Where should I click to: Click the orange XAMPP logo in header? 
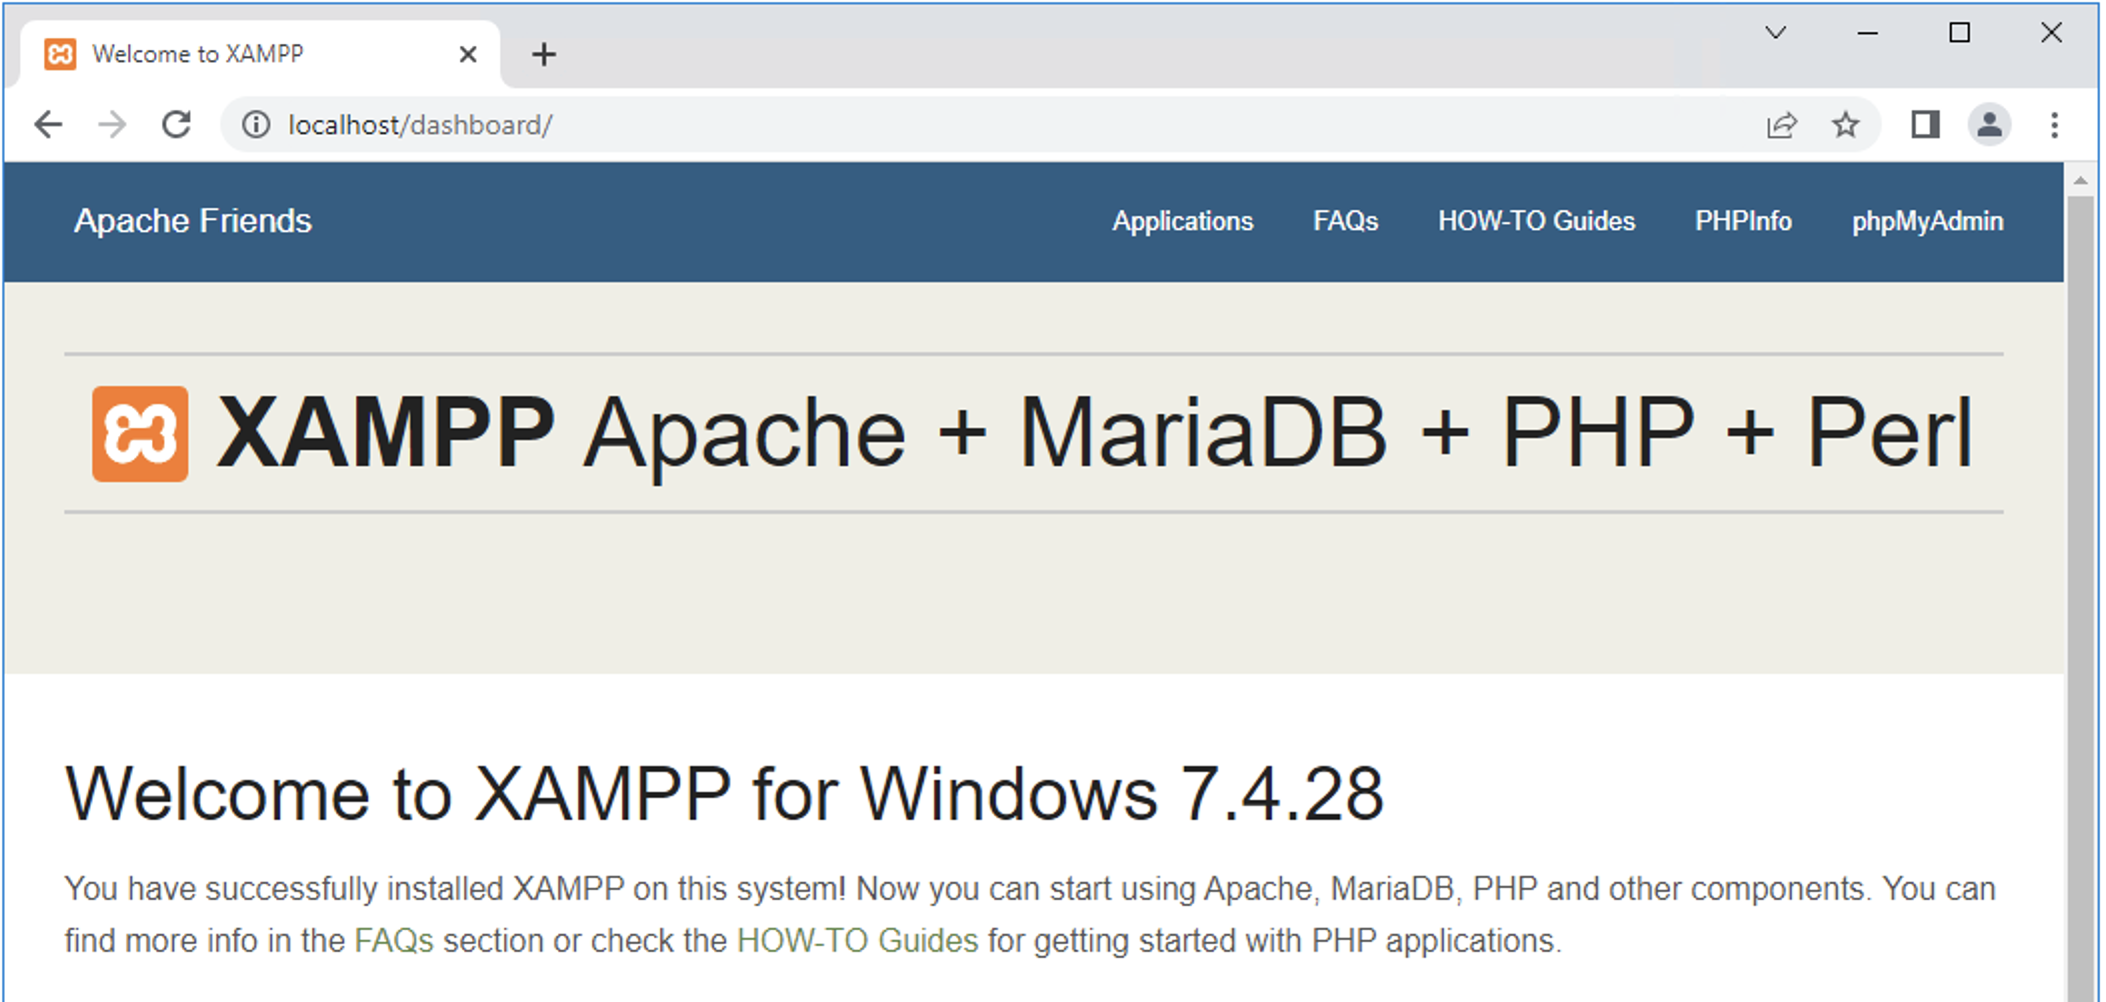click(140, 434)
